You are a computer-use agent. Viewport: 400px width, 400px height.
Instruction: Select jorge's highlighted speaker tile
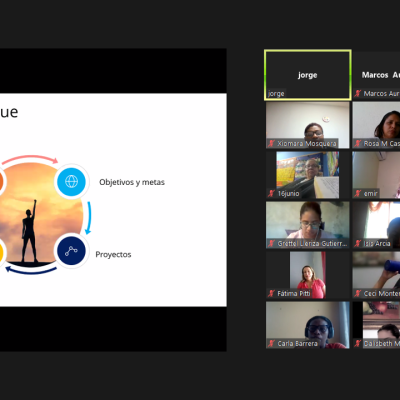point(308,75)
